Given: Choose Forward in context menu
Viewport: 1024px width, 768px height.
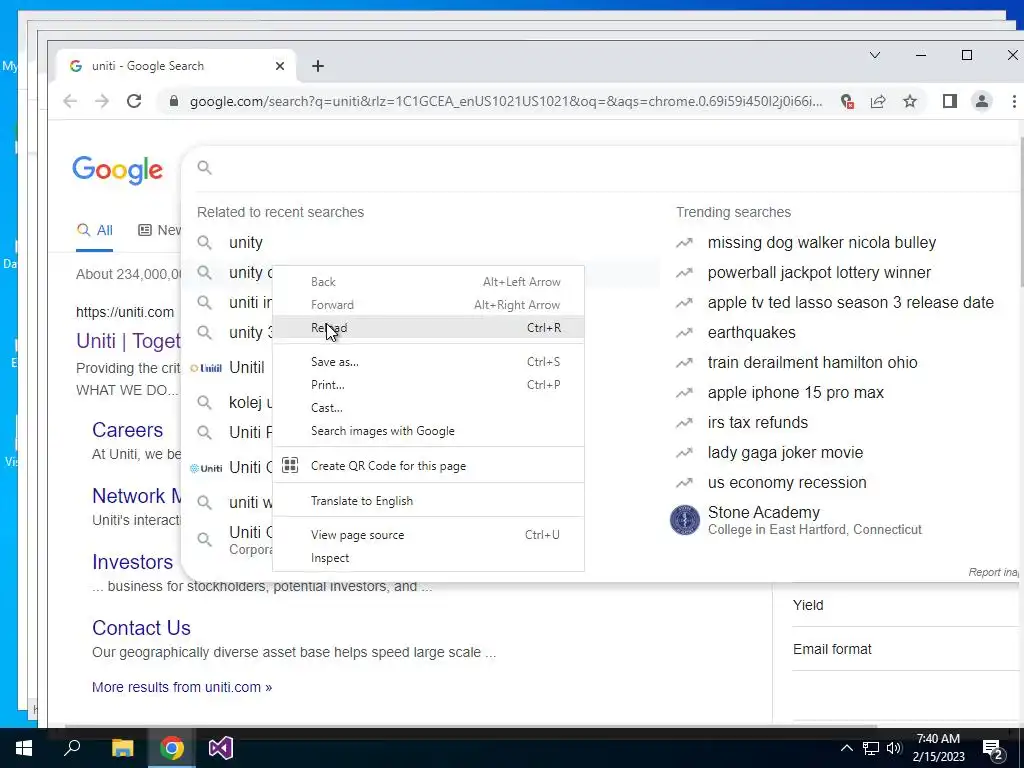Looking at the screenshot, I should pos(428,304).
